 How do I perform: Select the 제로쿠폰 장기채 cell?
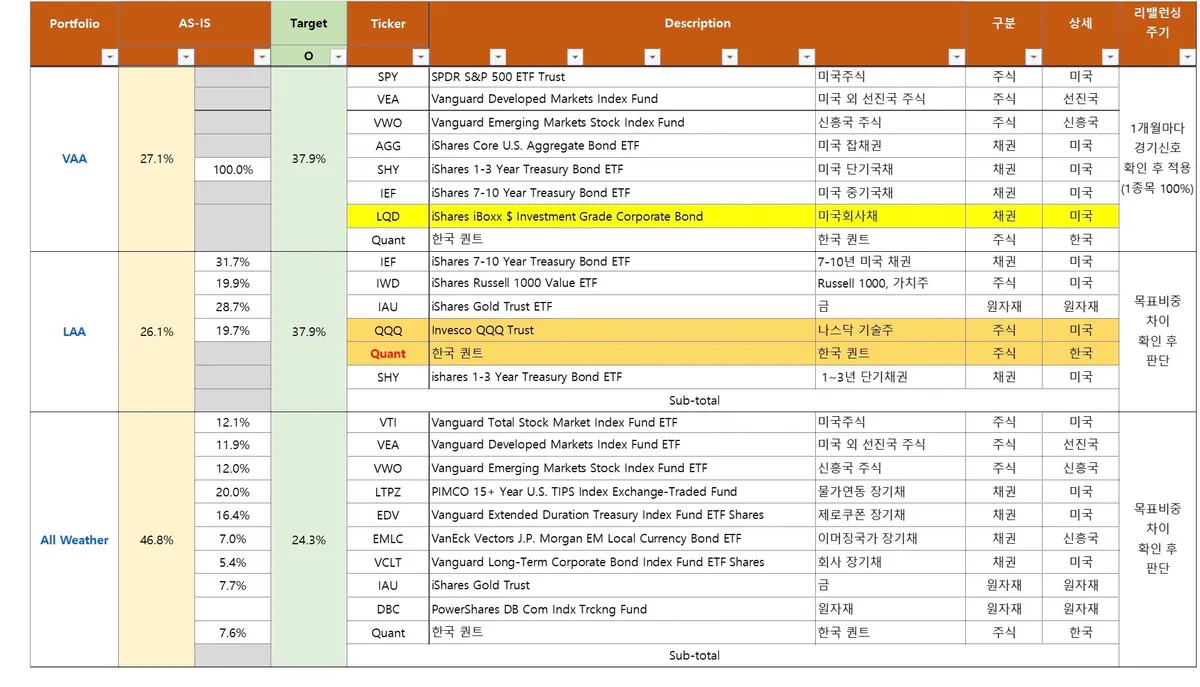click(890, 515)
